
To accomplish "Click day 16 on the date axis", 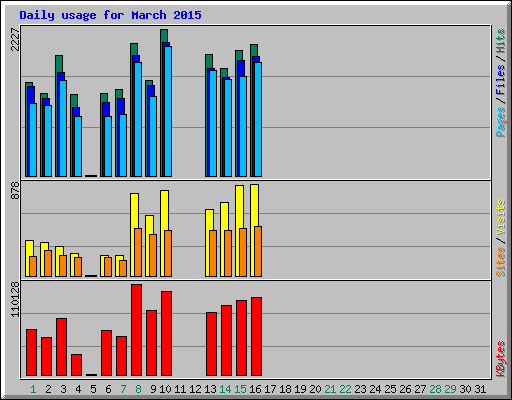I will [255, 389].
